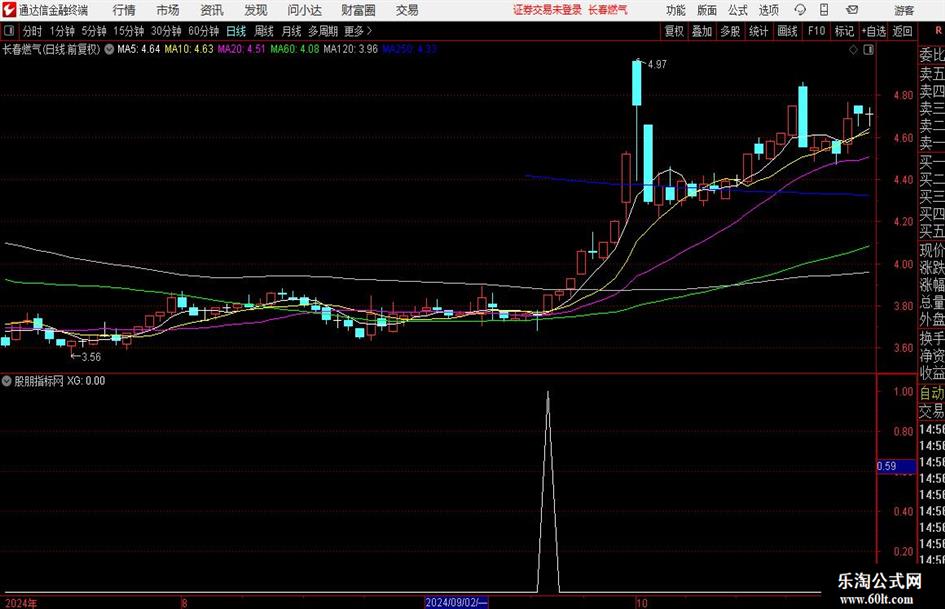The height and width of the screenshot is (609, 945).
Task: Click the 2024/09/02 date marker
Action: click(456, 602)
